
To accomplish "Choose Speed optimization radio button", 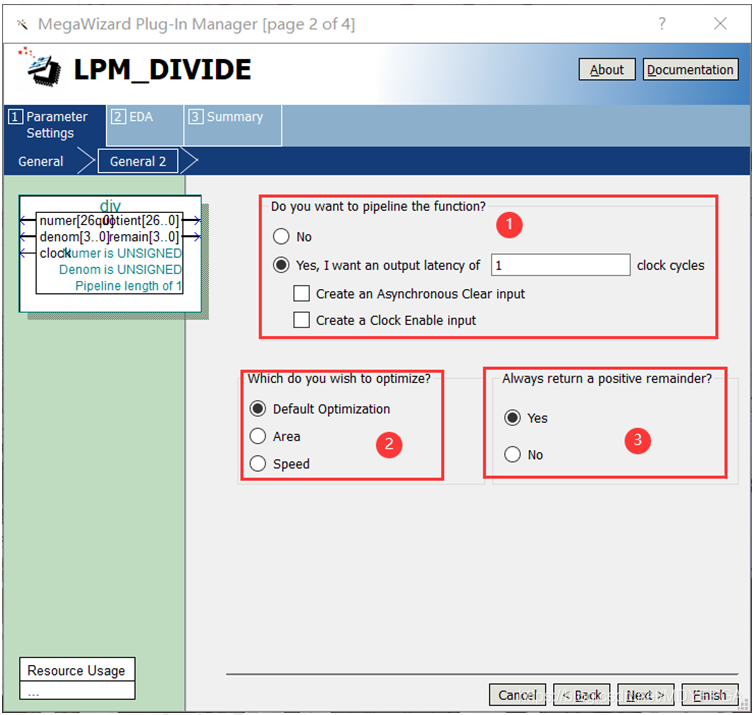I will pyautogui.click(x=257, y=463).
